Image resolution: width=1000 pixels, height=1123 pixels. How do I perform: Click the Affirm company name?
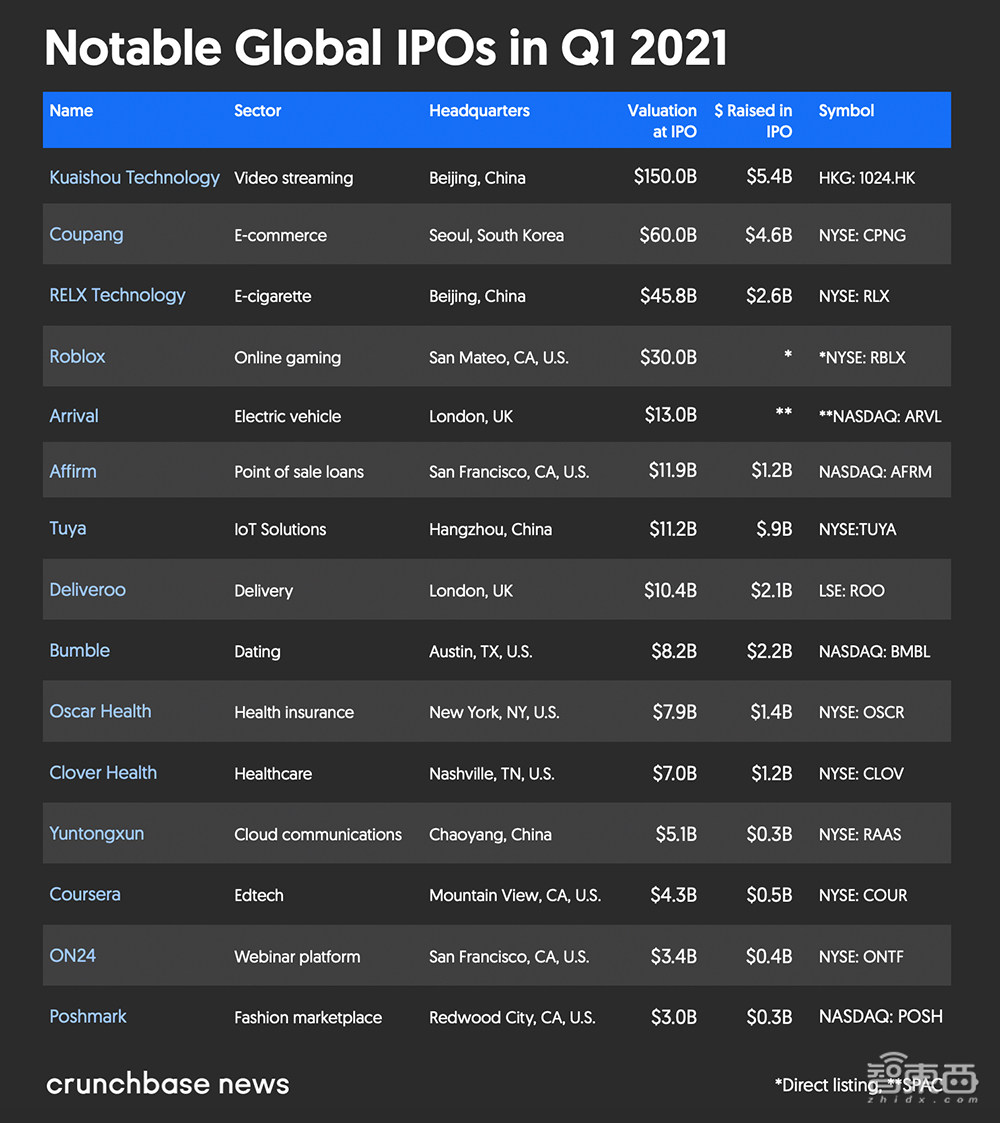point(73,471)
